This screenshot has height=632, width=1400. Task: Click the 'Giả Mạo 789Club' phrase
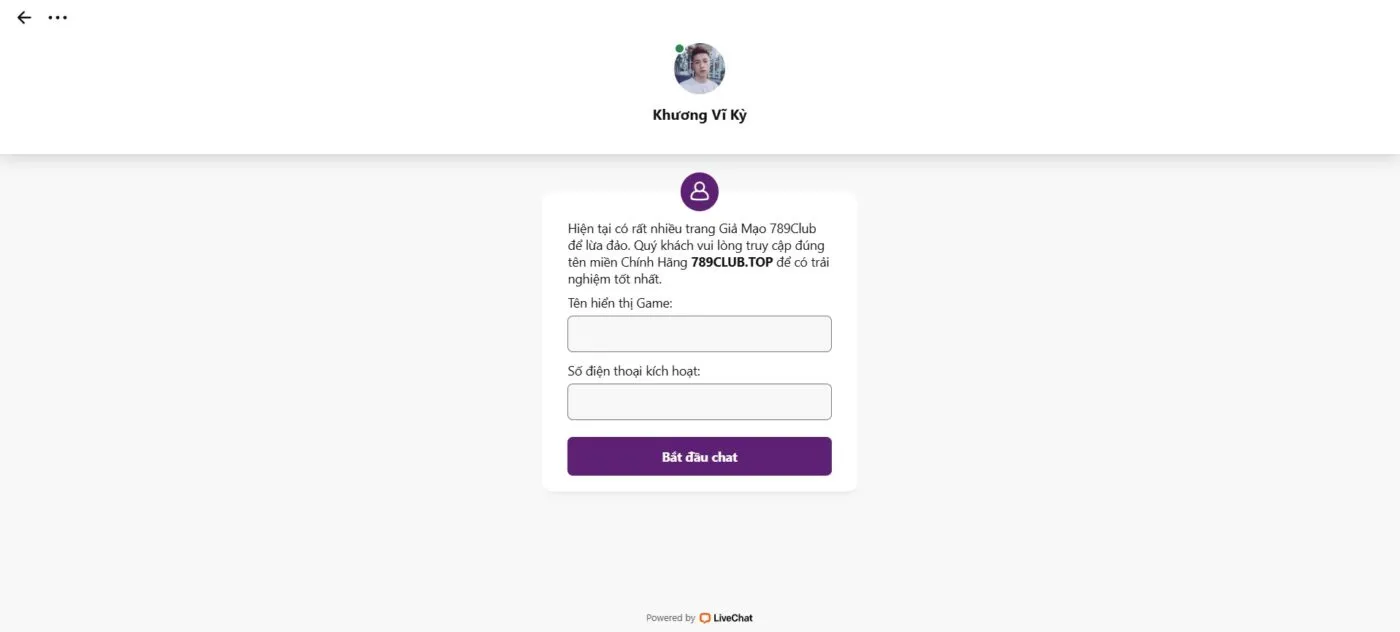click(x=768, y=229)
